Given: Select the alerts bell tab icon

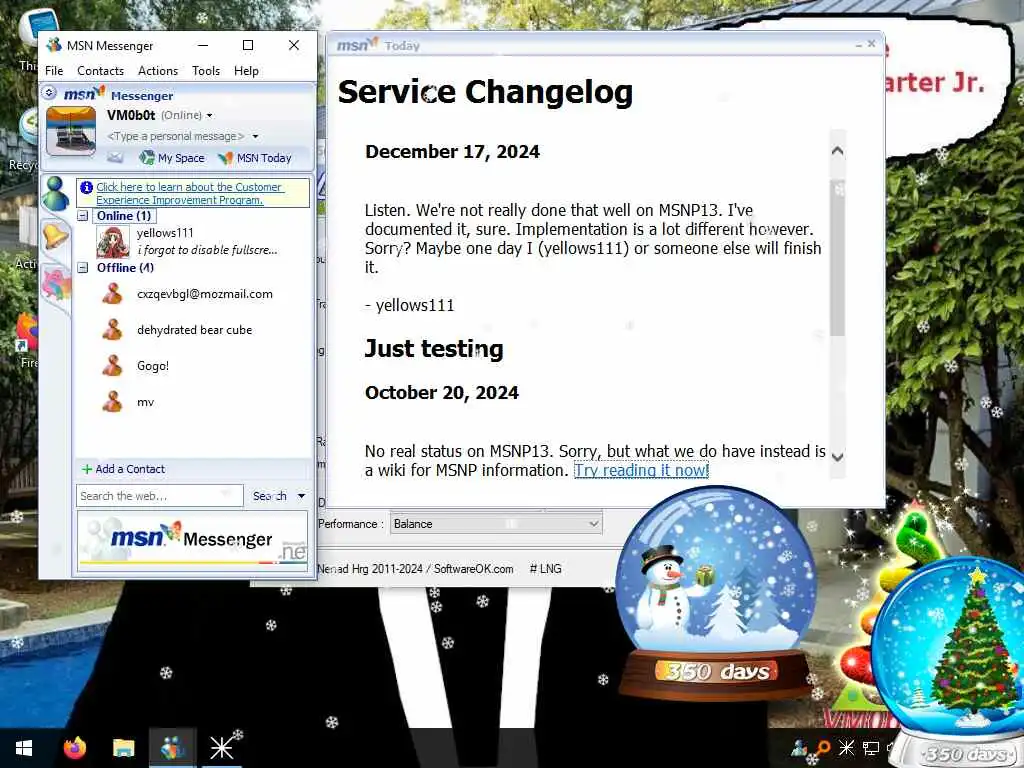Looking at the screenshot, I should [55, 236].
